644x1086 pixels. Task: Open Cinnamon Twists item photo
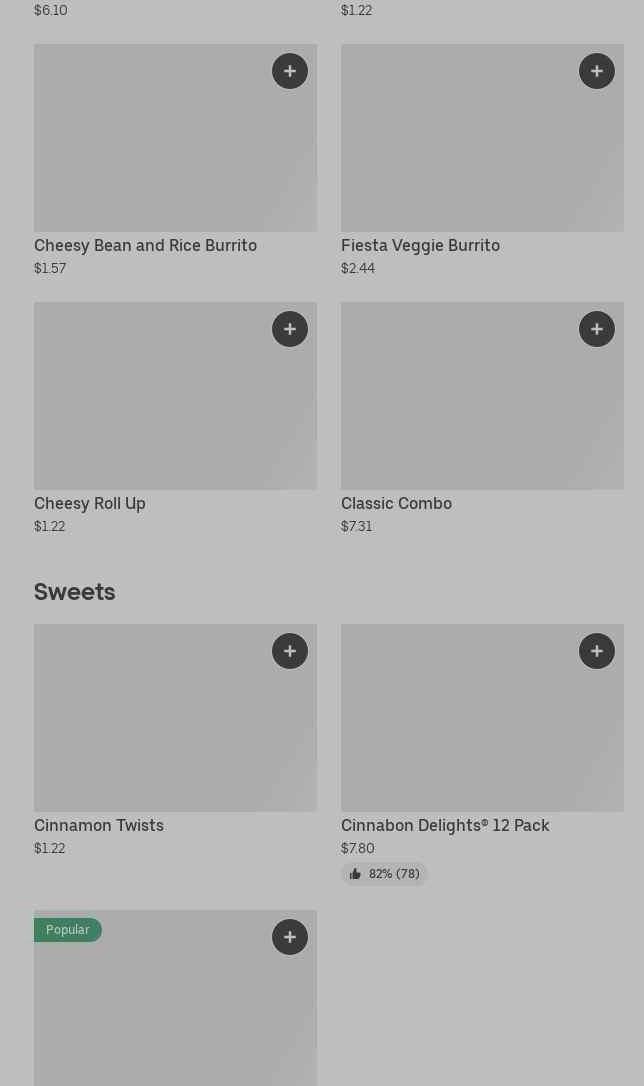175,718
